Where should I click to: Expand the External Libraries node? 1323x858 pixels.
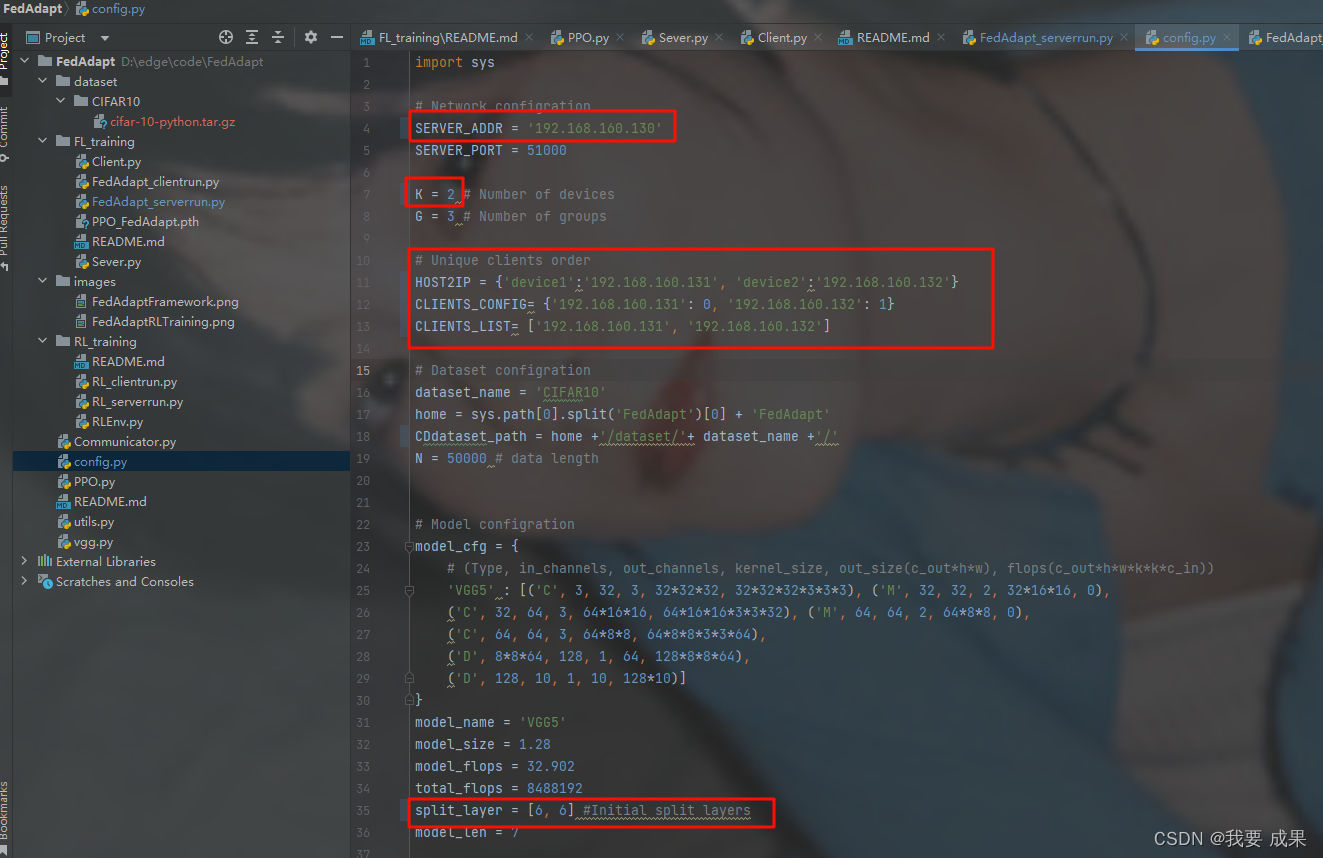pyautogui.click(x=24, y=562)
